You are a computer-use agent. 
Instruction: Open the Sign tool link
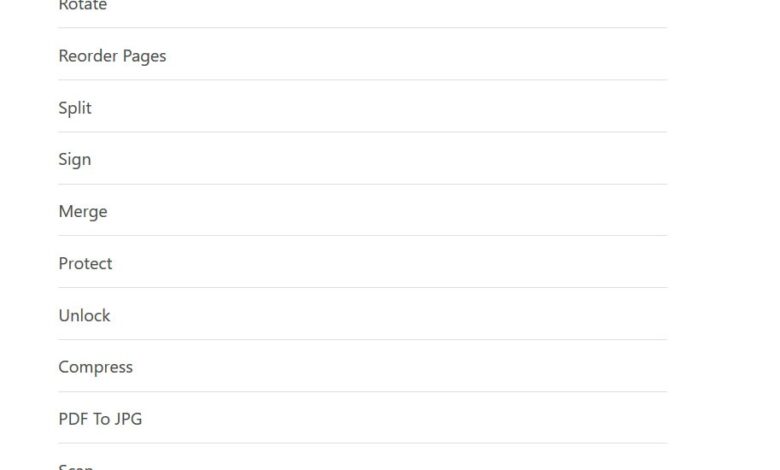tap(75, 160)
